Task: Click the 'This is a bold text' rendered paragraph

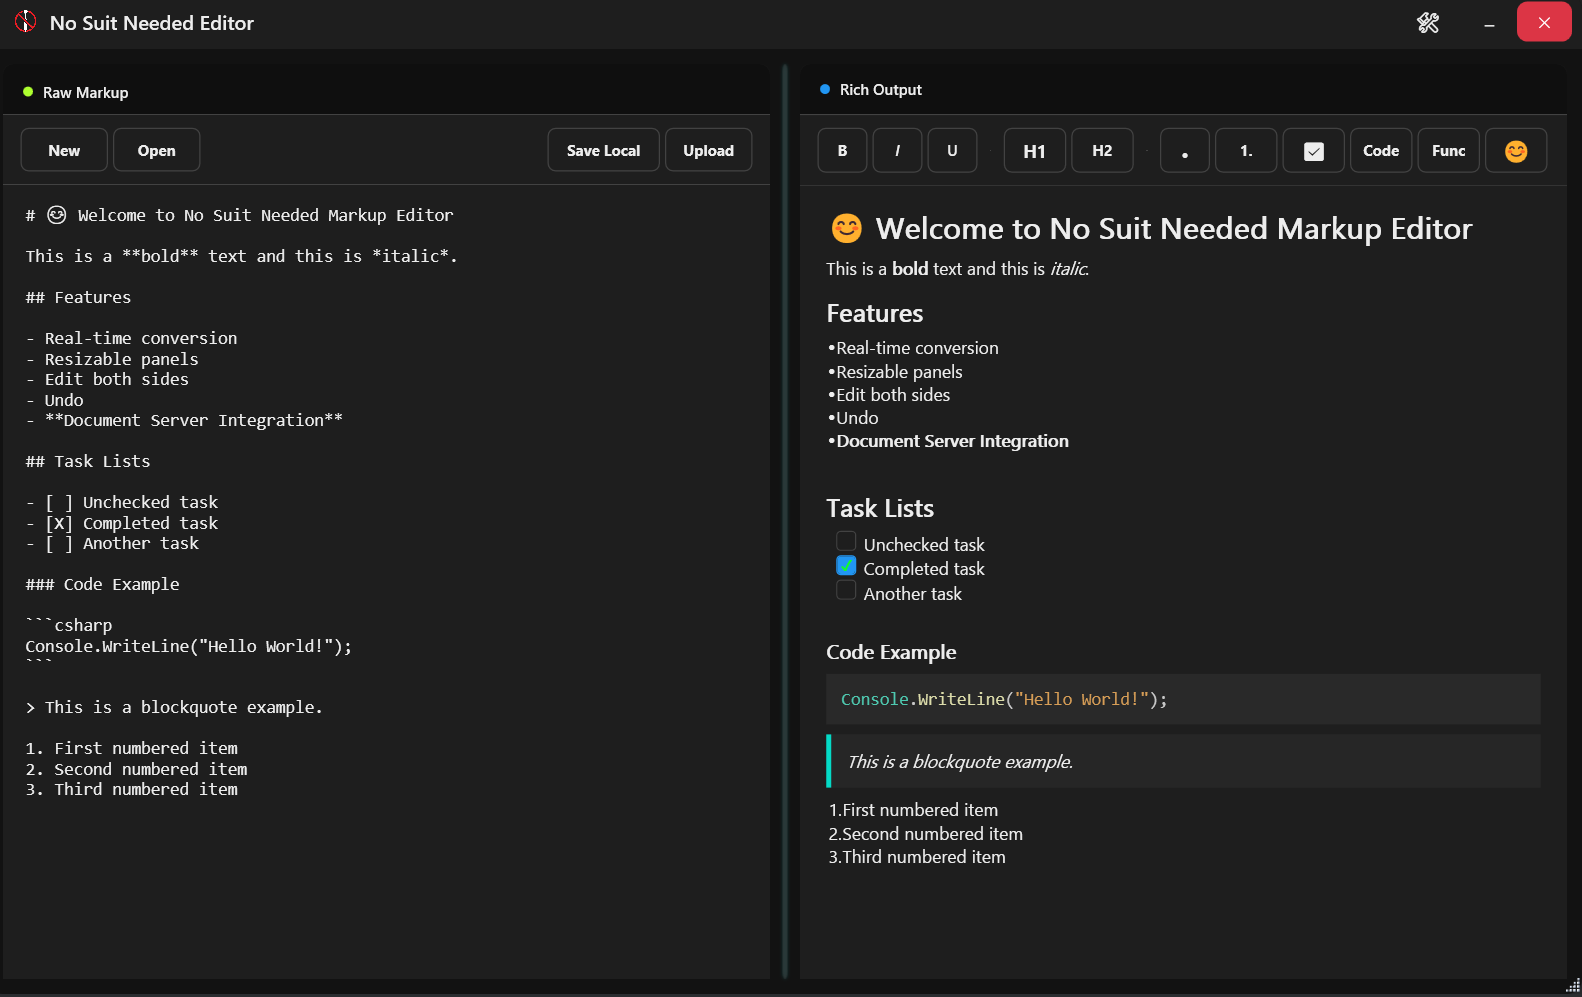Action: point(958,269)
